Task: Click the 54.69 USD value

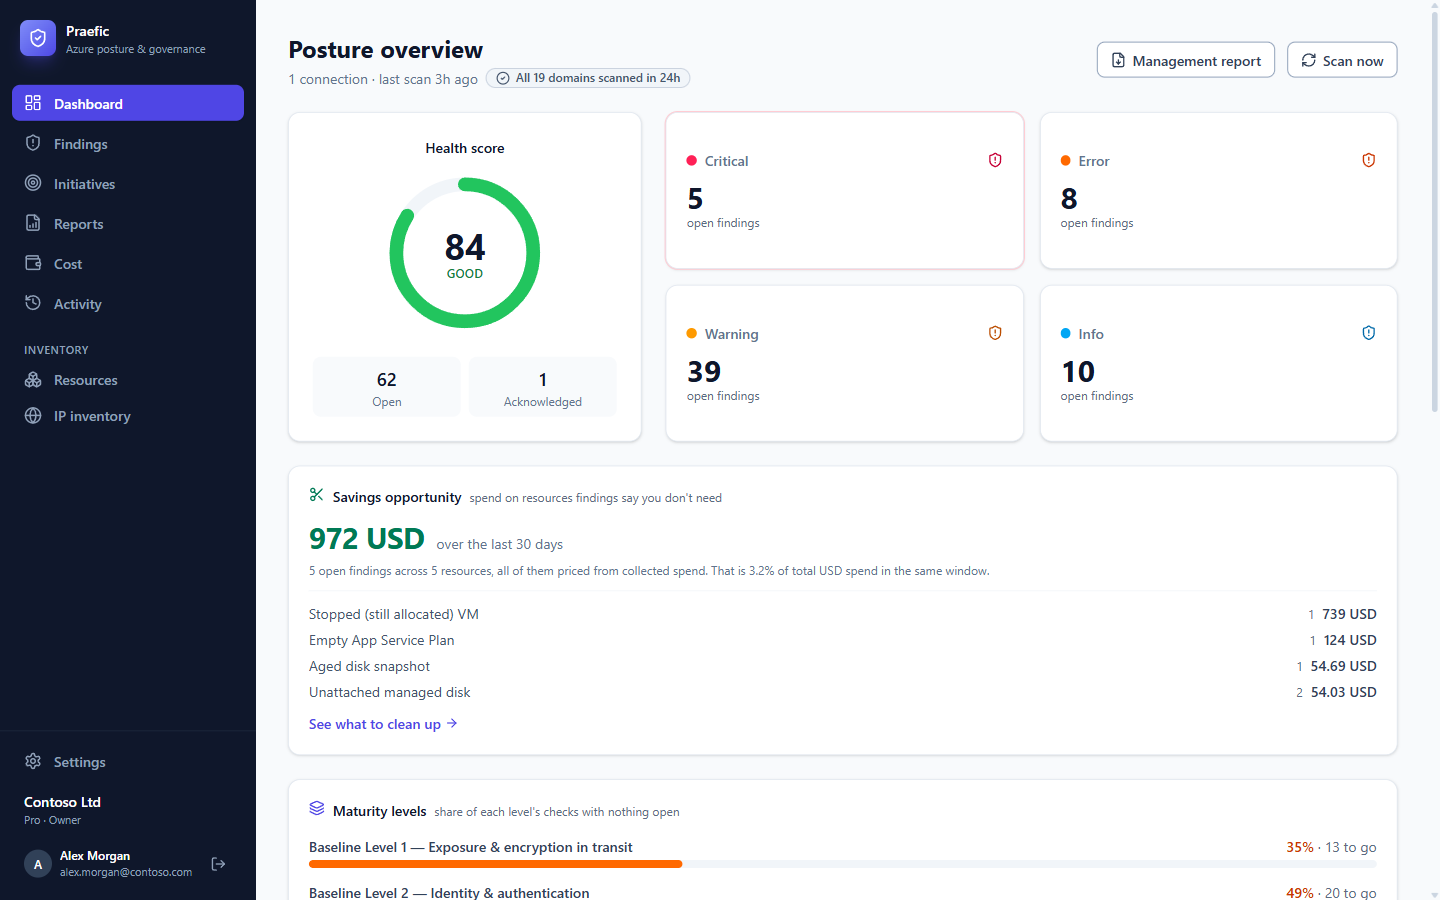Action: (x=1343, y=666)
